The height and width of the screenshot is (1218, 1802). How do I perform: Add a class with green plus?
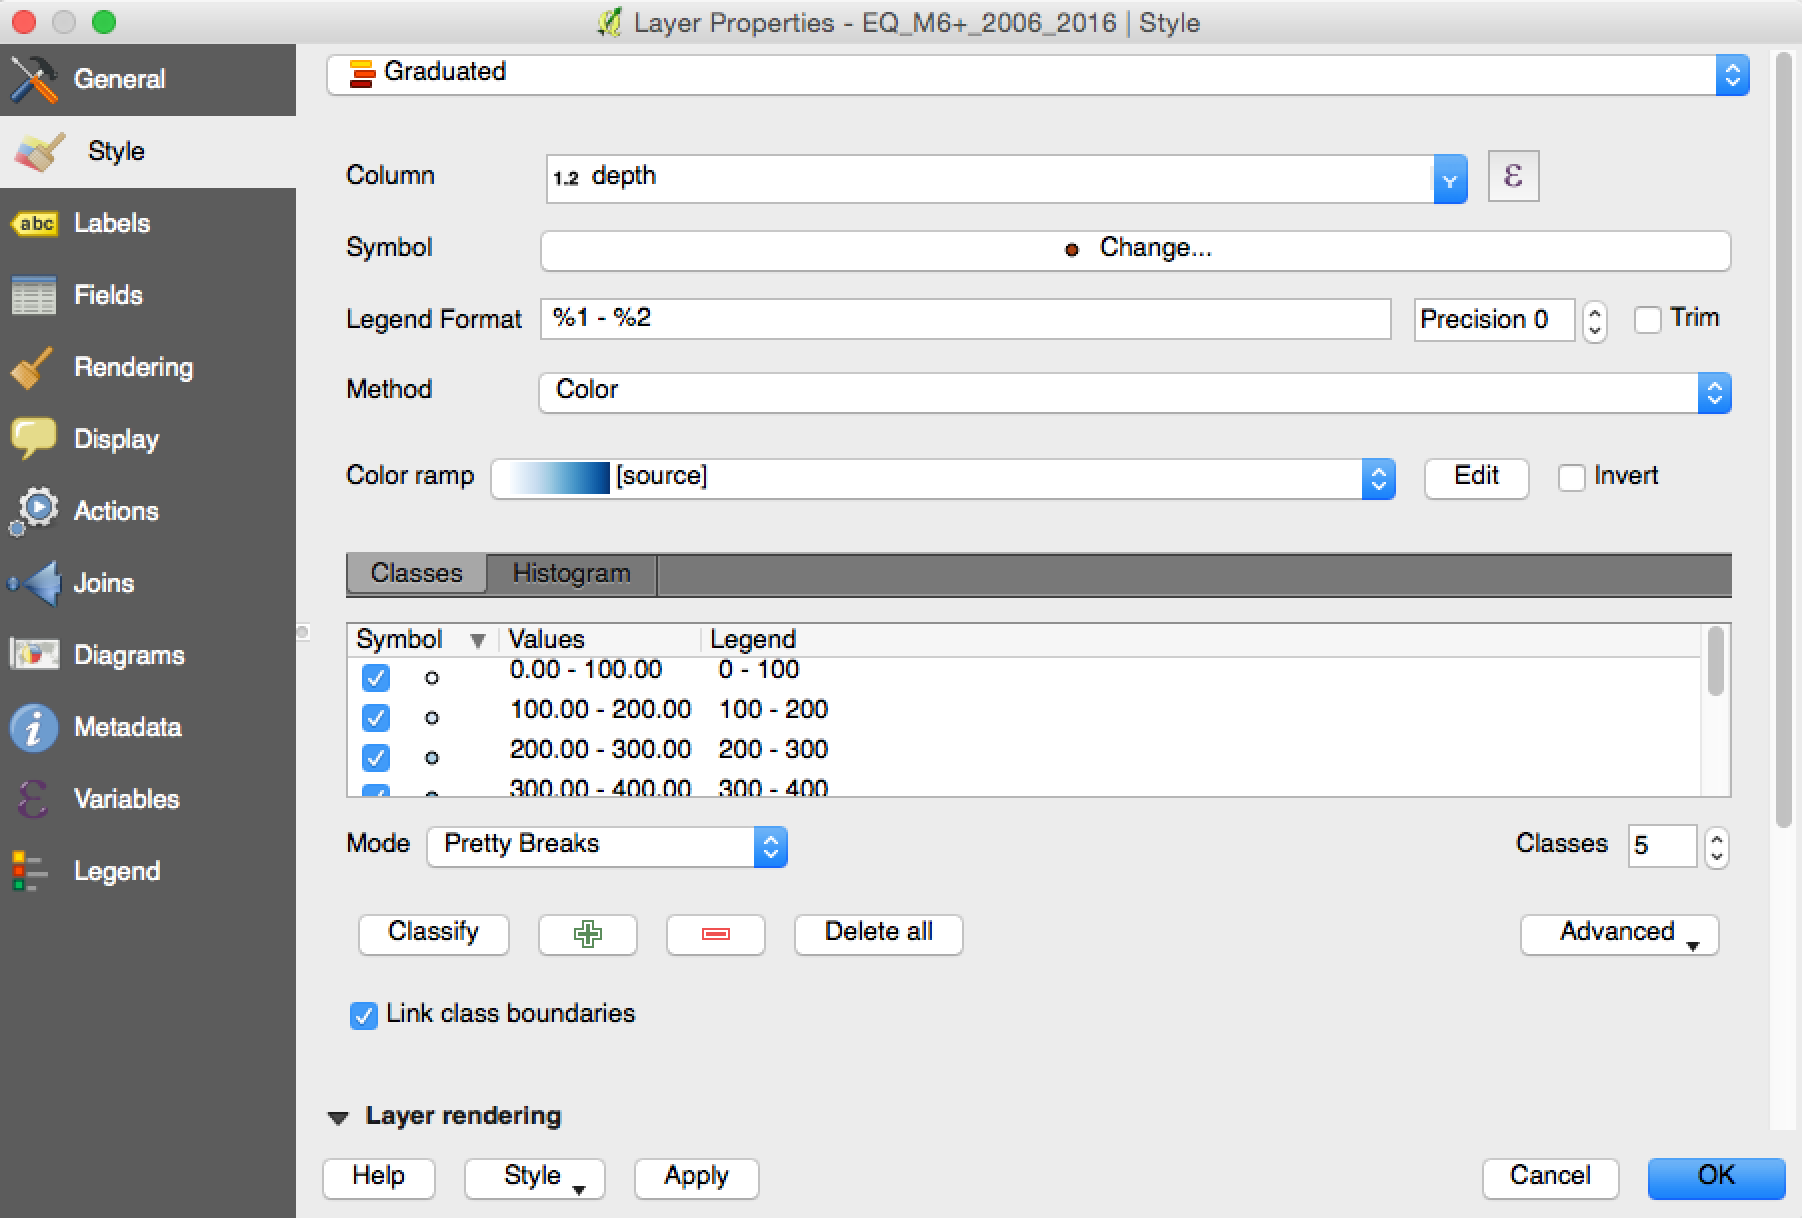588,934
